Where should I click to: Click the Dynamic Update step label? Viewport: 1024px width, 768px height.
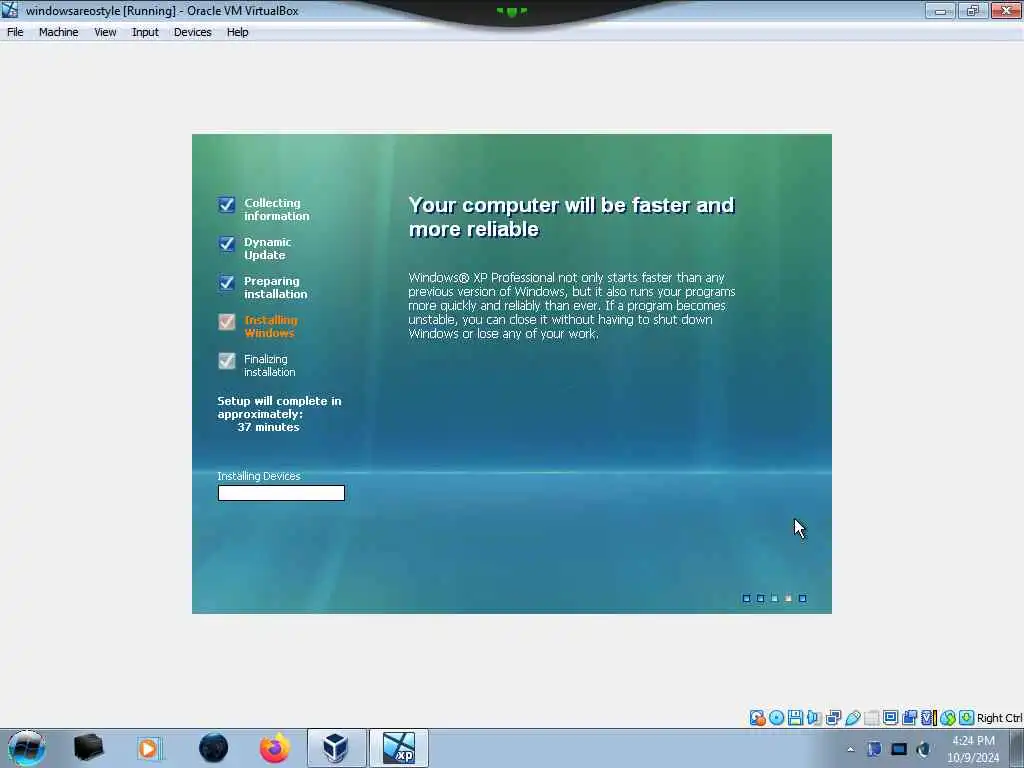point(268,249)
